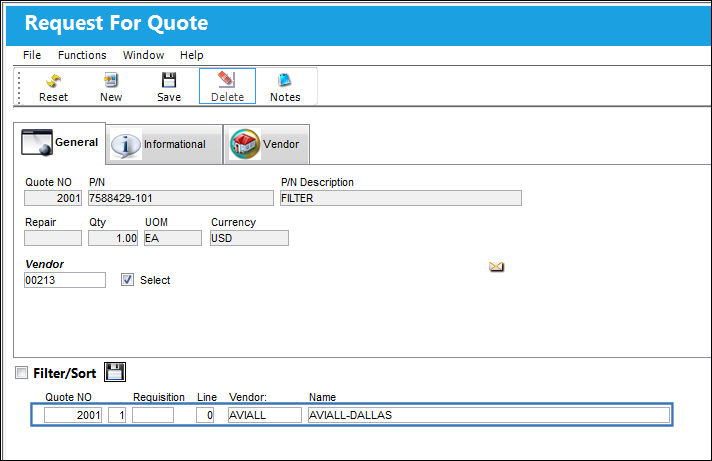Click the Requisition column header
712x461 pixels.
coord(159,397)
